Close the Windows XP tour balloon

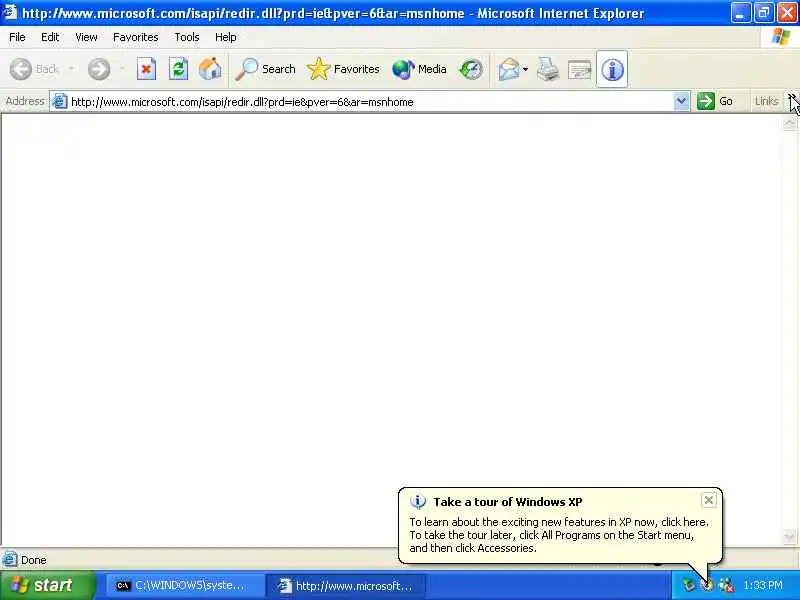tap(708, 500)
